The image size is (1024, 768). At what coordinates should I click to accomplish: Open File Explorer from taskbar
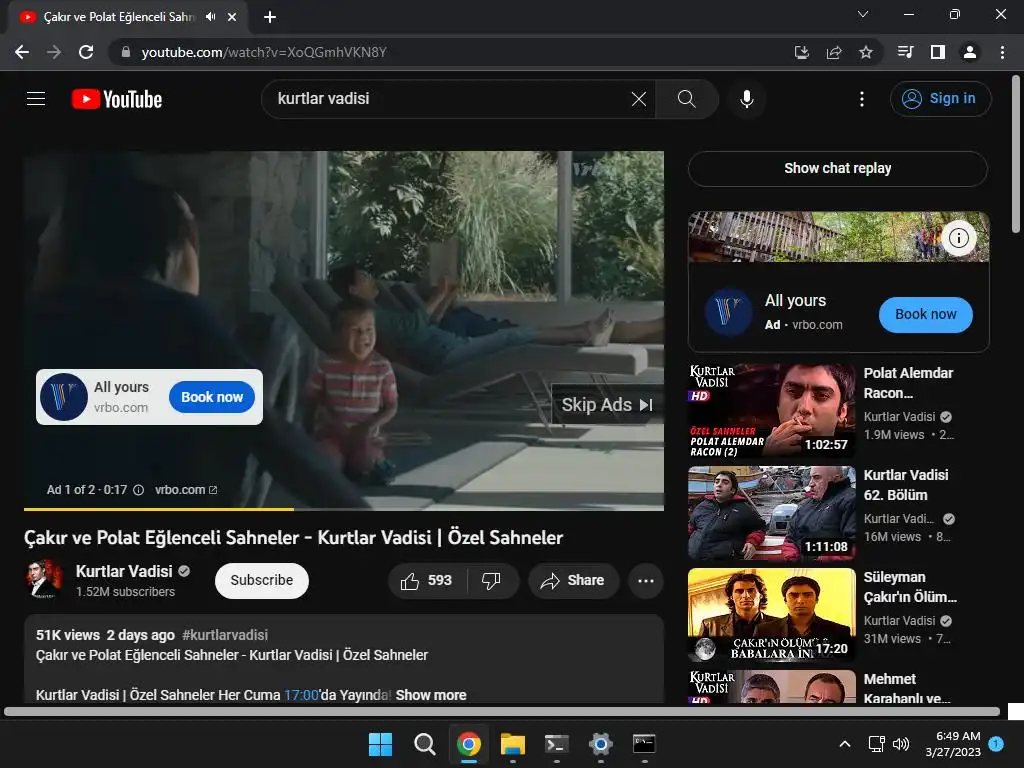(x=513, y=744)
